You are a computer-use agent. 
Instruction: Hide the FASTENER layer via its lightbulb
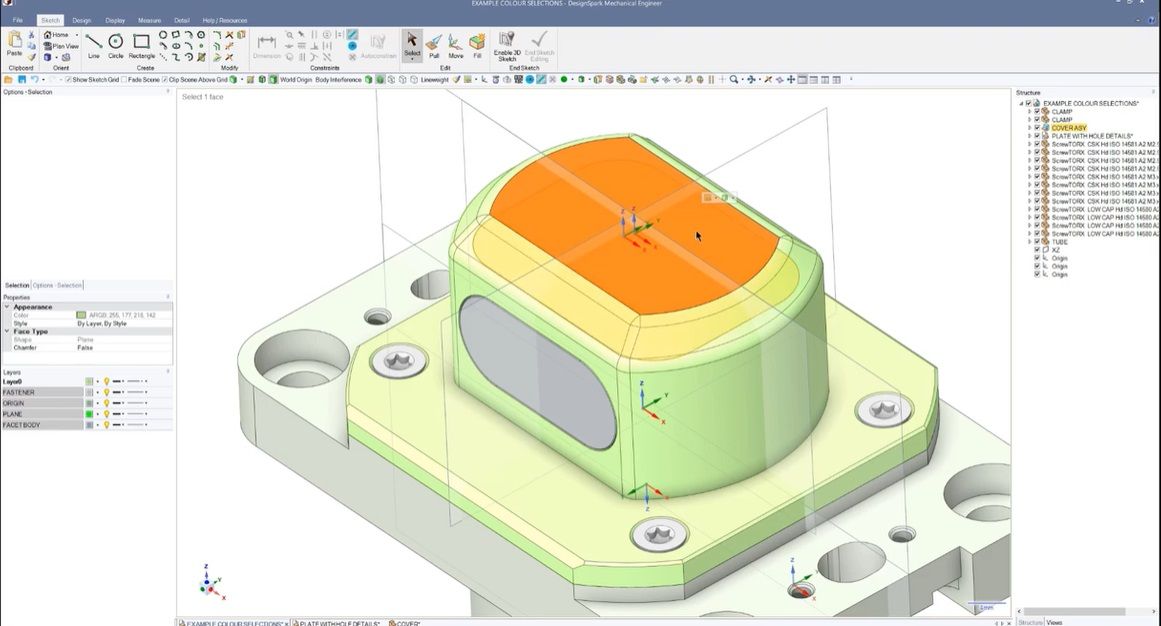point(107,392)
